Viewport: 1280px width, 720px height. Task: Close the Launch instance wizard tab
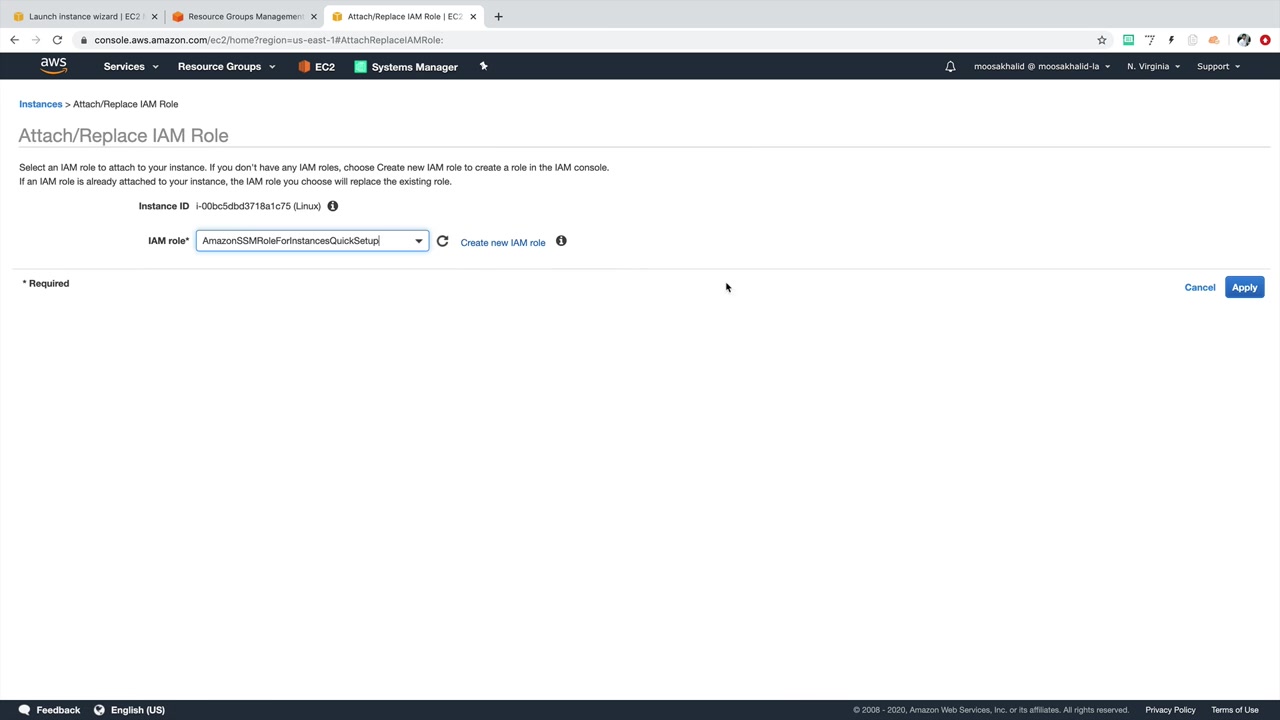(154, 16)
